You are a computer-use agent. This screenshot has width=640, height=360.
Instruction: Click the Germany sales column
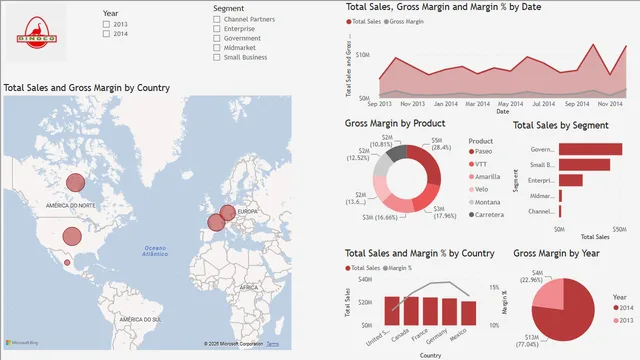tap(449, 312)
